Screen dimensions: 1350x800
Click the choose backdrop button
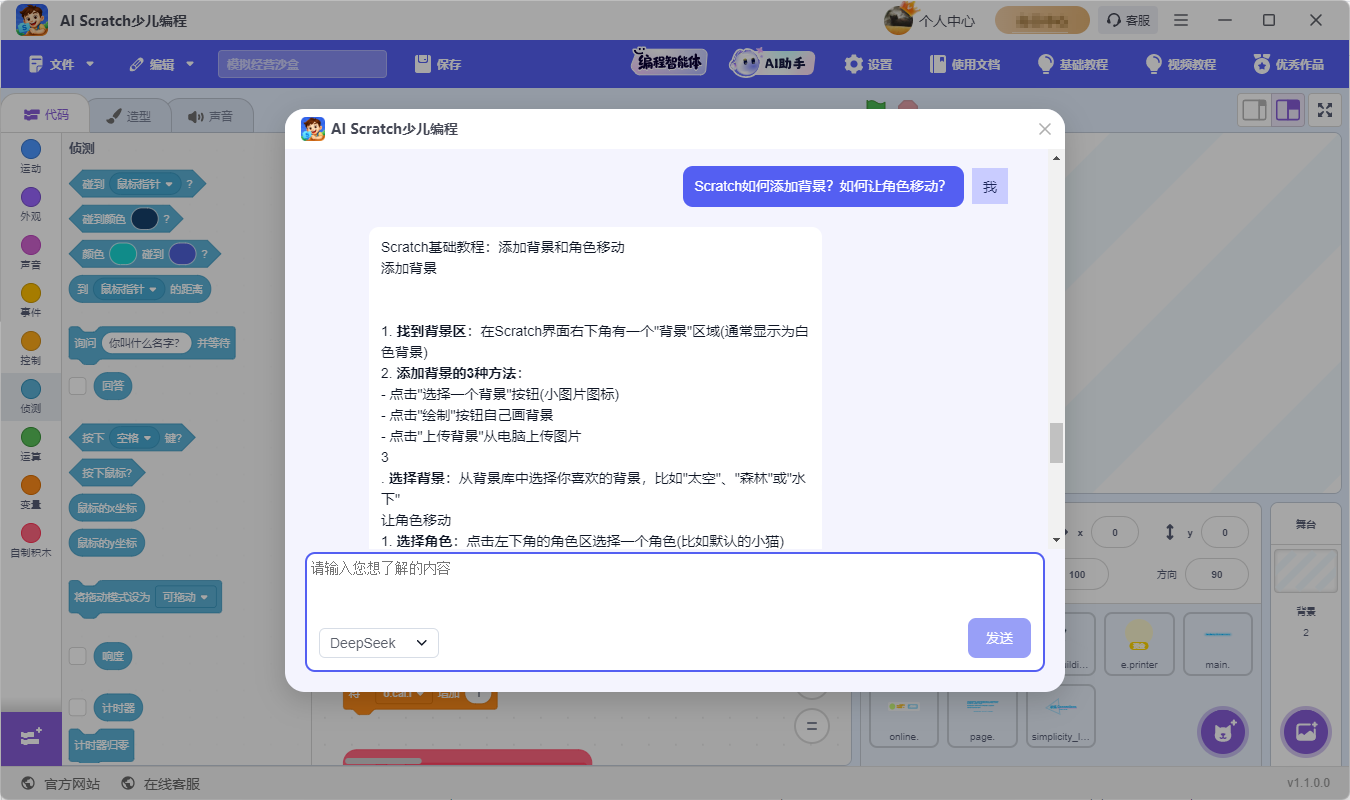[1305, 732]
